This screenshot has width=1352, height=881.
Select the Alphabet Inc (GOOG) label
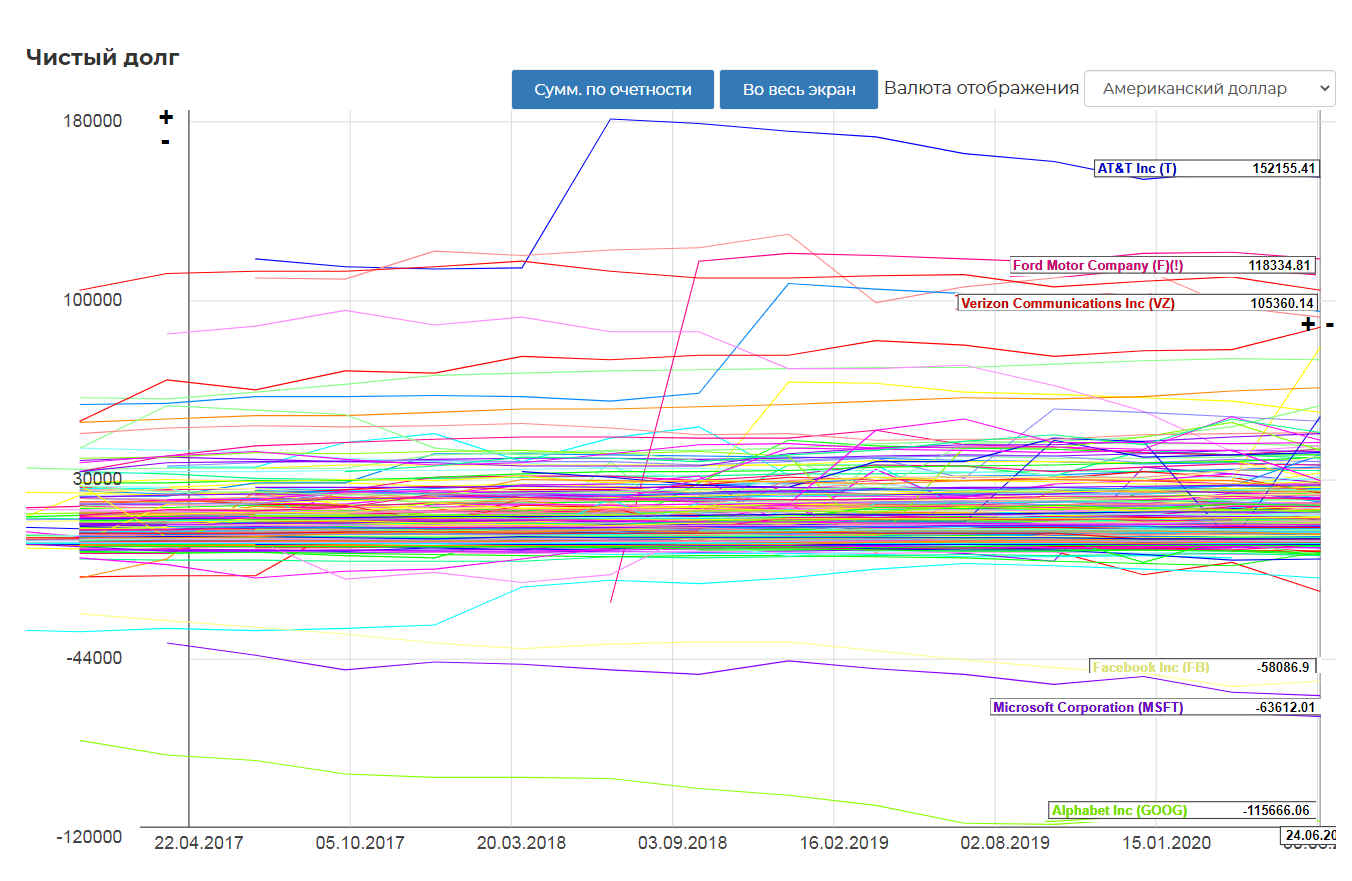(x=1119, y=811)
